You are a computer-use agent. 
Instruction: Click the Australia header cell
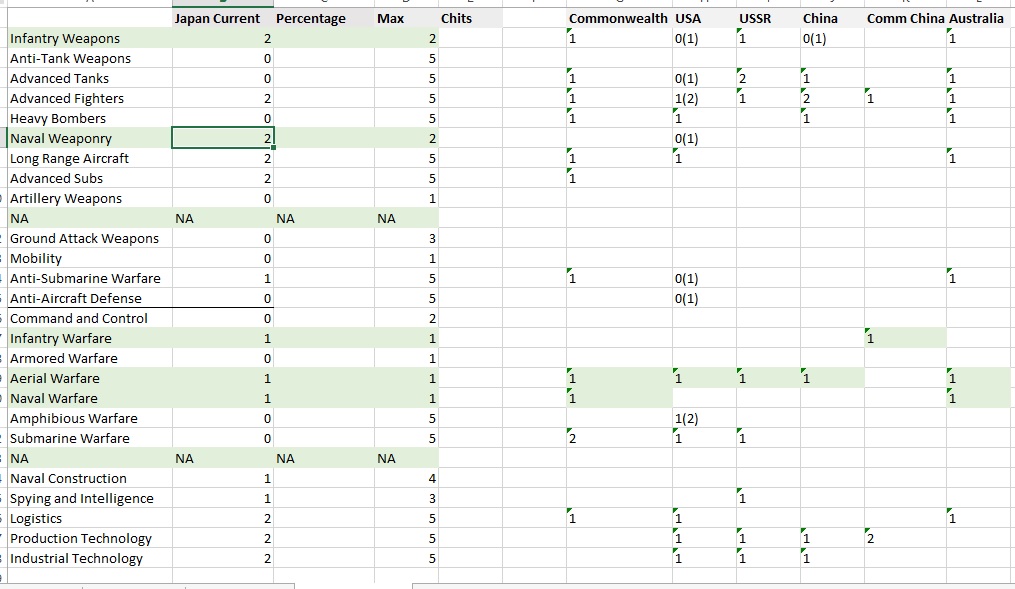click(x=976, y=18)
